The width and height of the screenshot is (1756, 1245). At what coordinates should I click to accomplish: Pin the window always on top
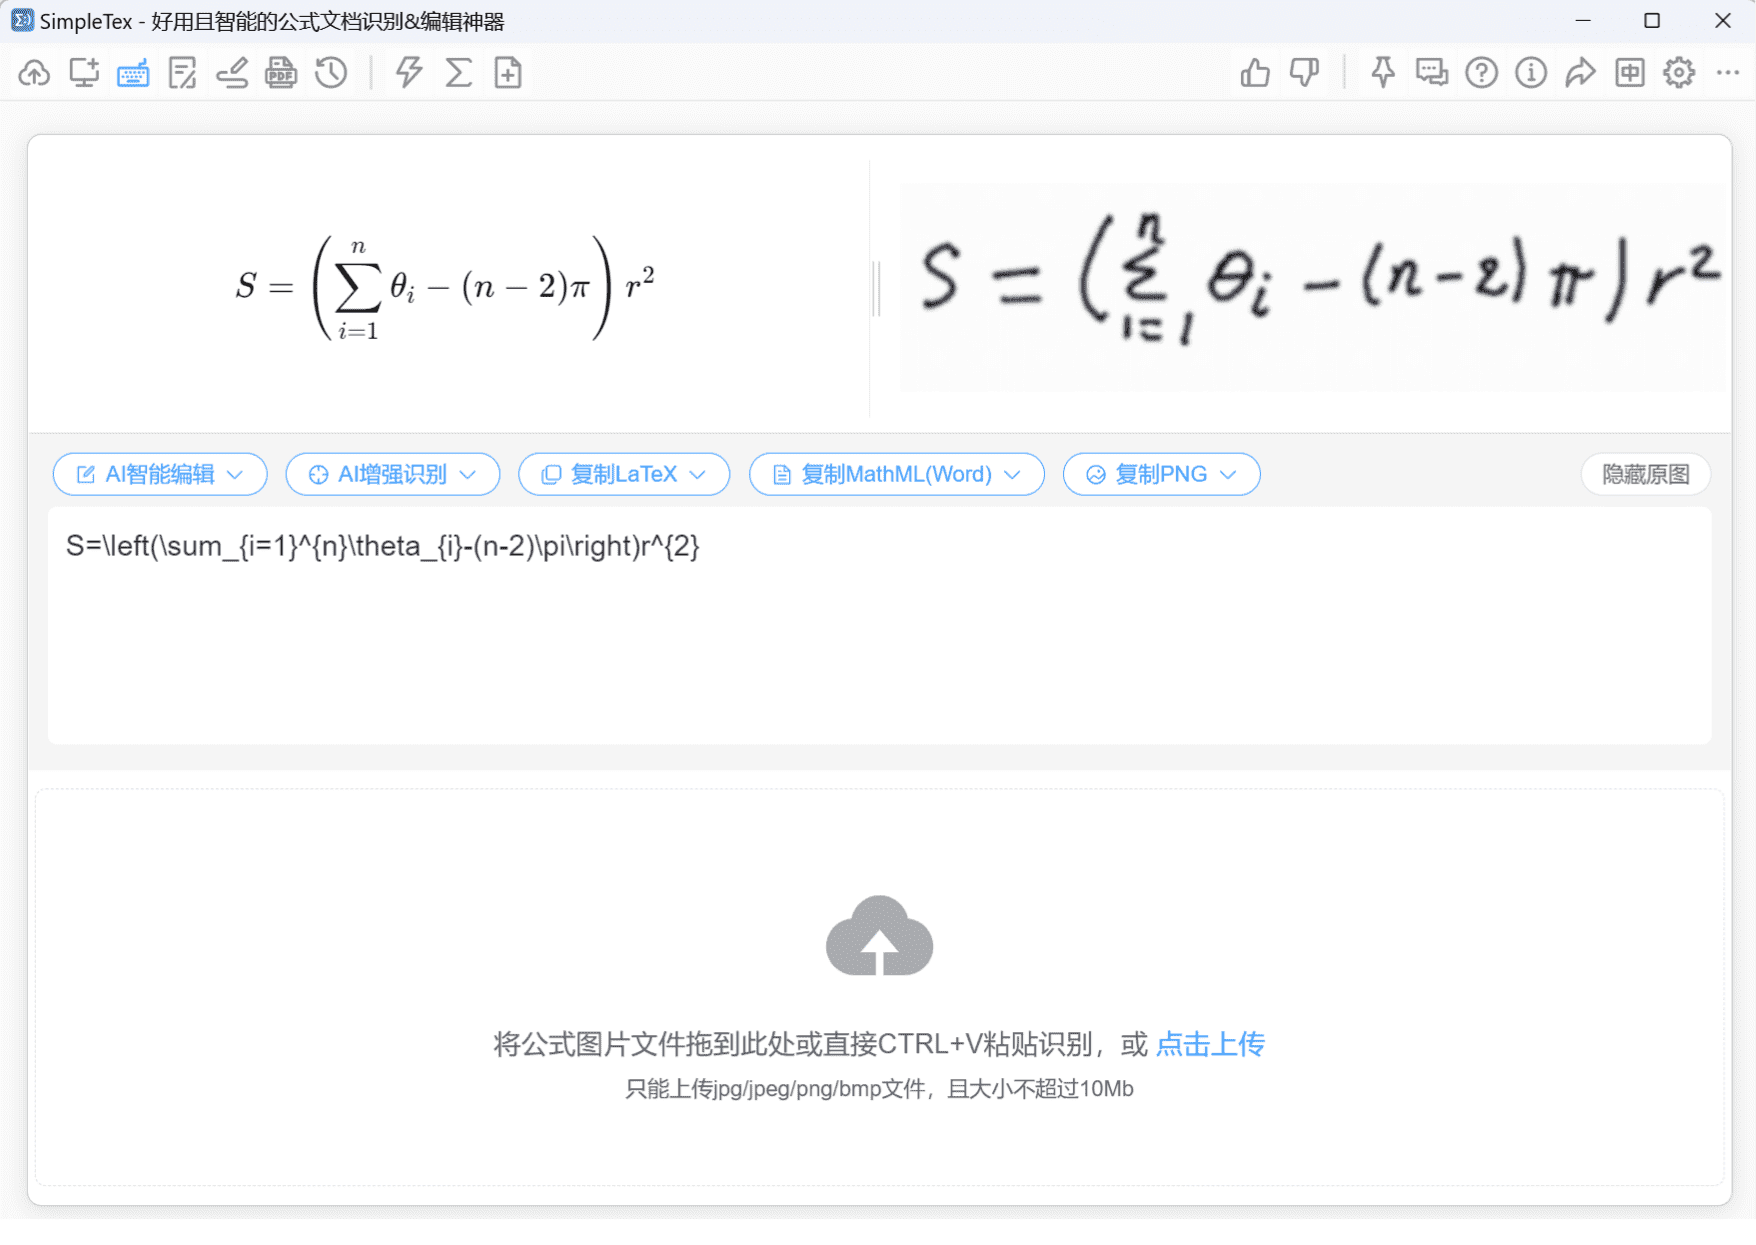1382,72
